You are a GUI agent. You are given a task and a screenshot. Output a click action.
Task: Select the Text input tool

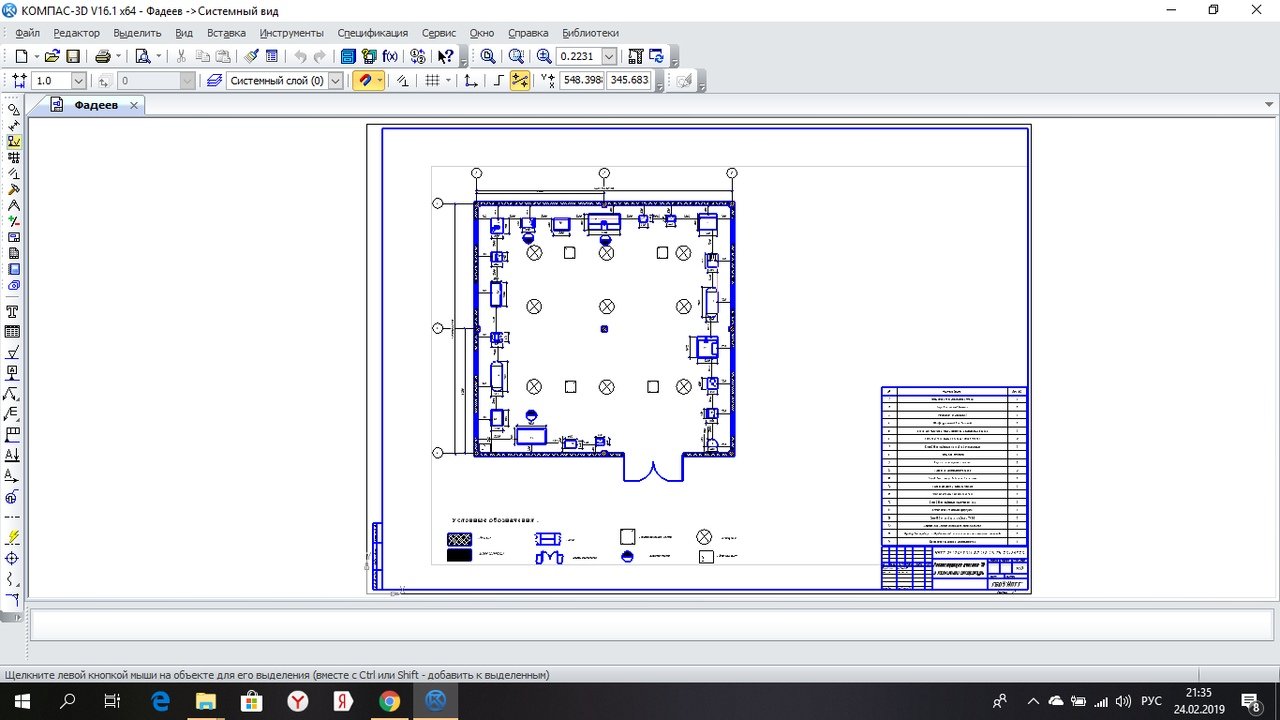click(x=13, y=312)
